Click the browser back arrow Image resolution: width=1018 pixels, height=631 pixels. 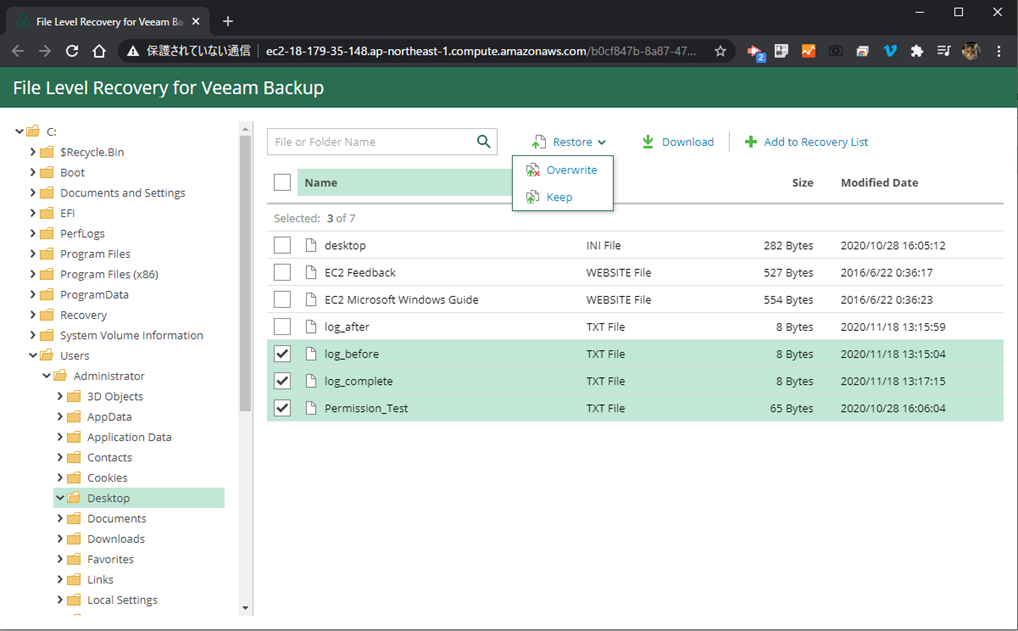18,51
